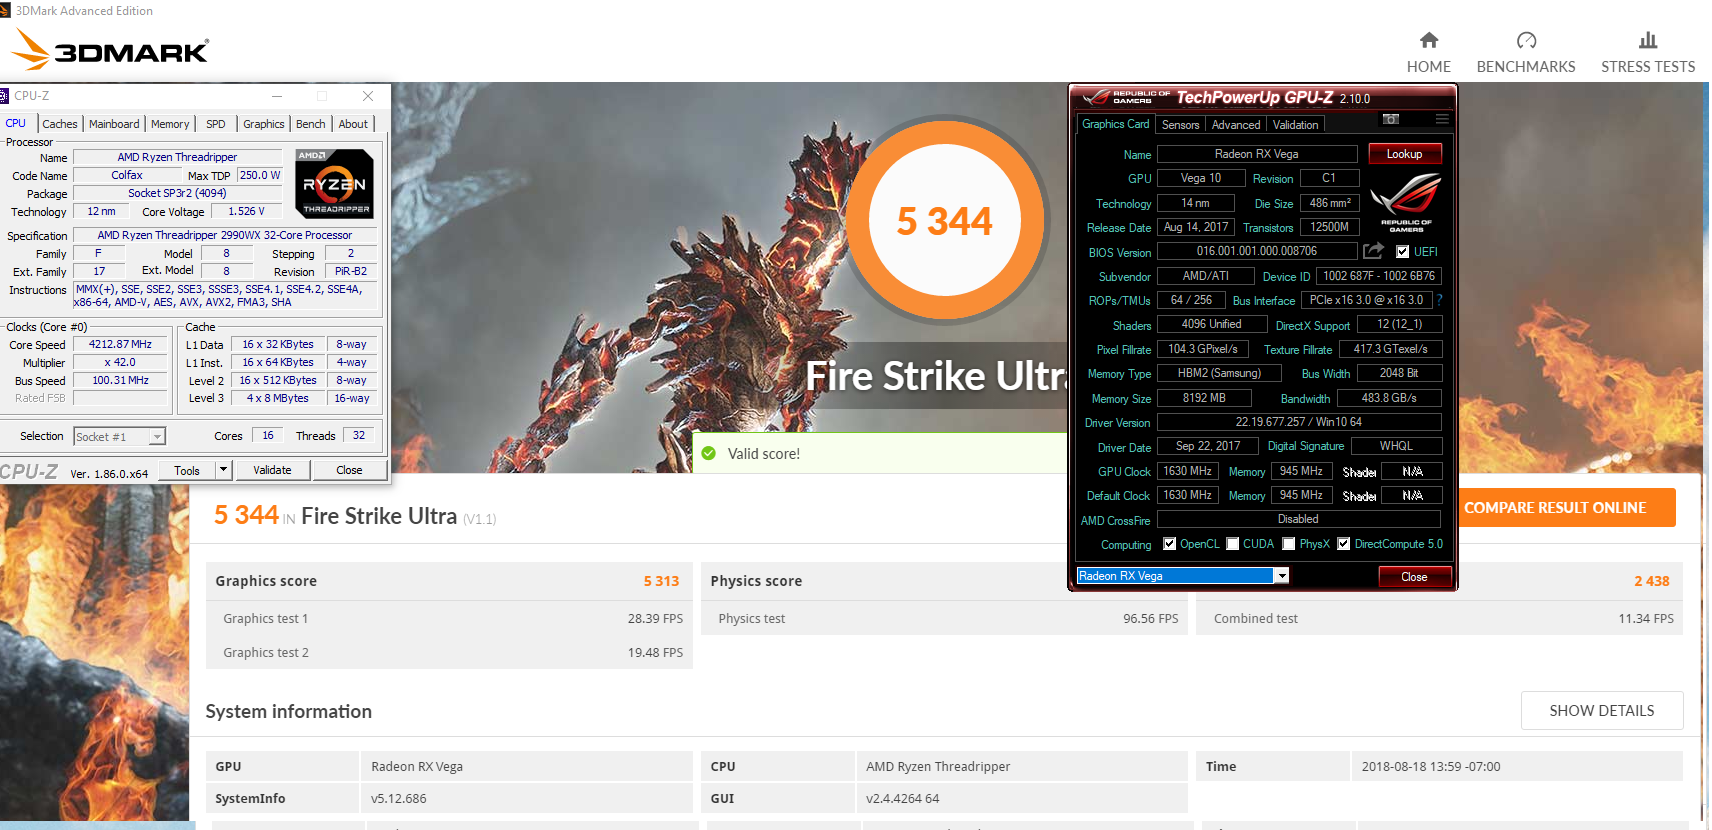Go to HOME in 3DMark
Screen dimensions: 1712x830
(x=1429, y=66)
